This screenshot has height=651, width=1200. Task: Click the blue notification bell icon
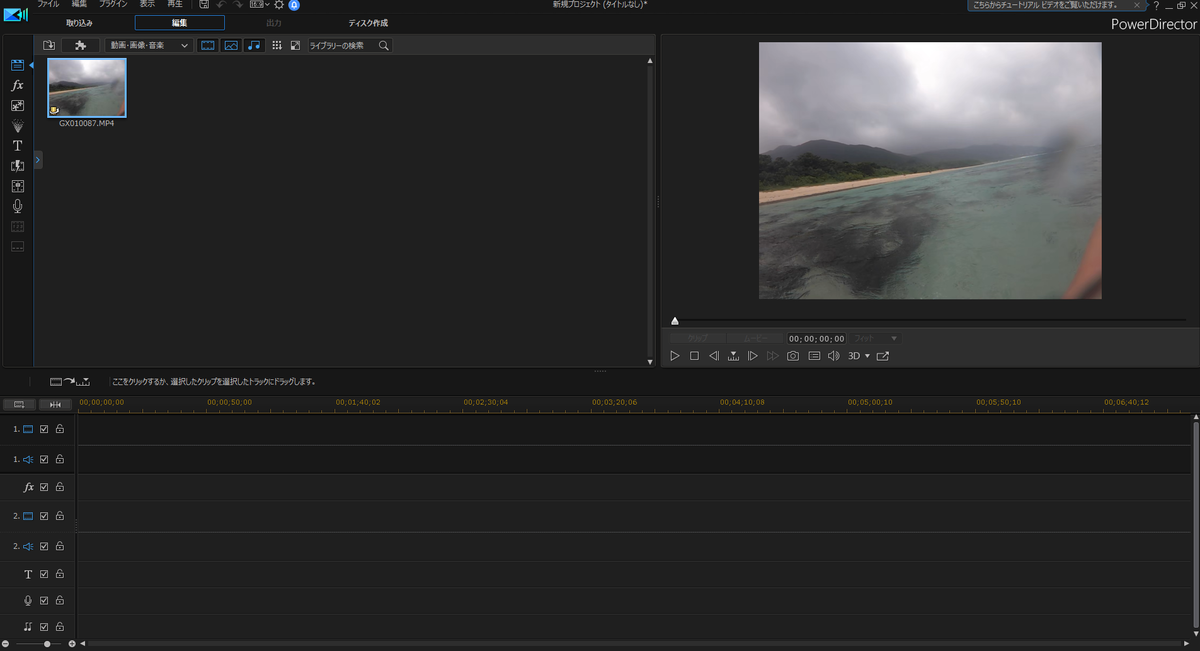tap(294, 5)
